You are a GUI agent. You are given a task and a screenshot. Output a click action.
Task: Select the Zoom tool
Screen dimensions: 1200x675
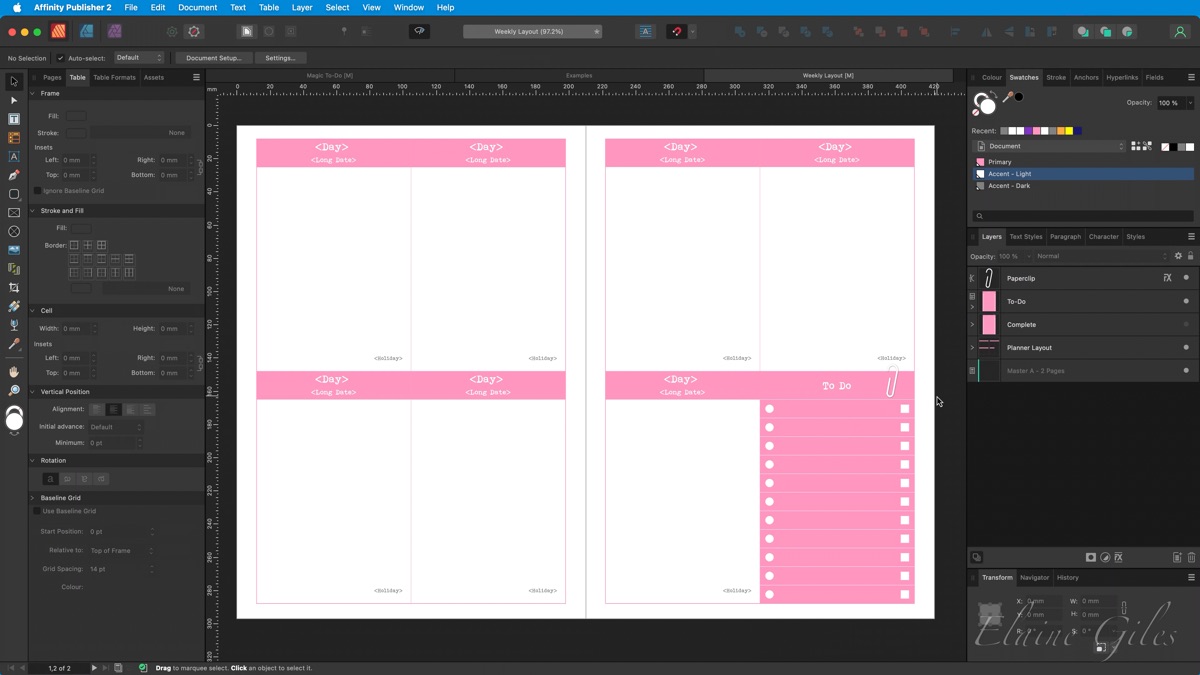tap(14, 391)
